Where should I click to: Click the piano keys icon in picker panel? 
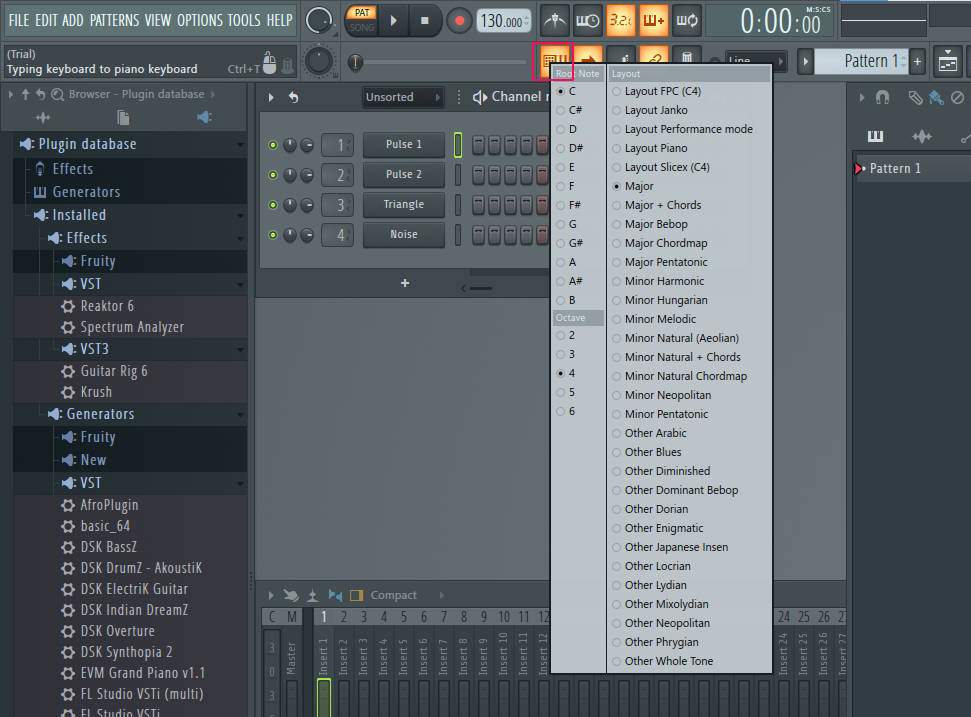tap(875, 136)
